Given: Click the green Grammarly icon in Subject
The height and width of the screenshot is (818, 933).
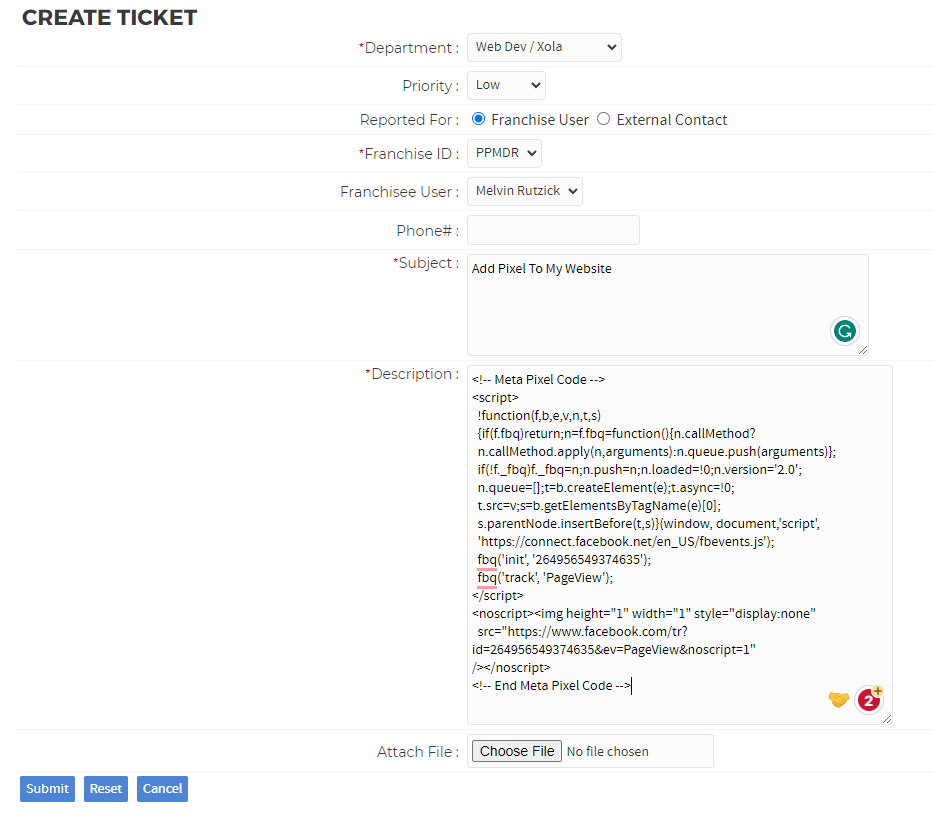Looking at the screenshot, I should point(845,331).
